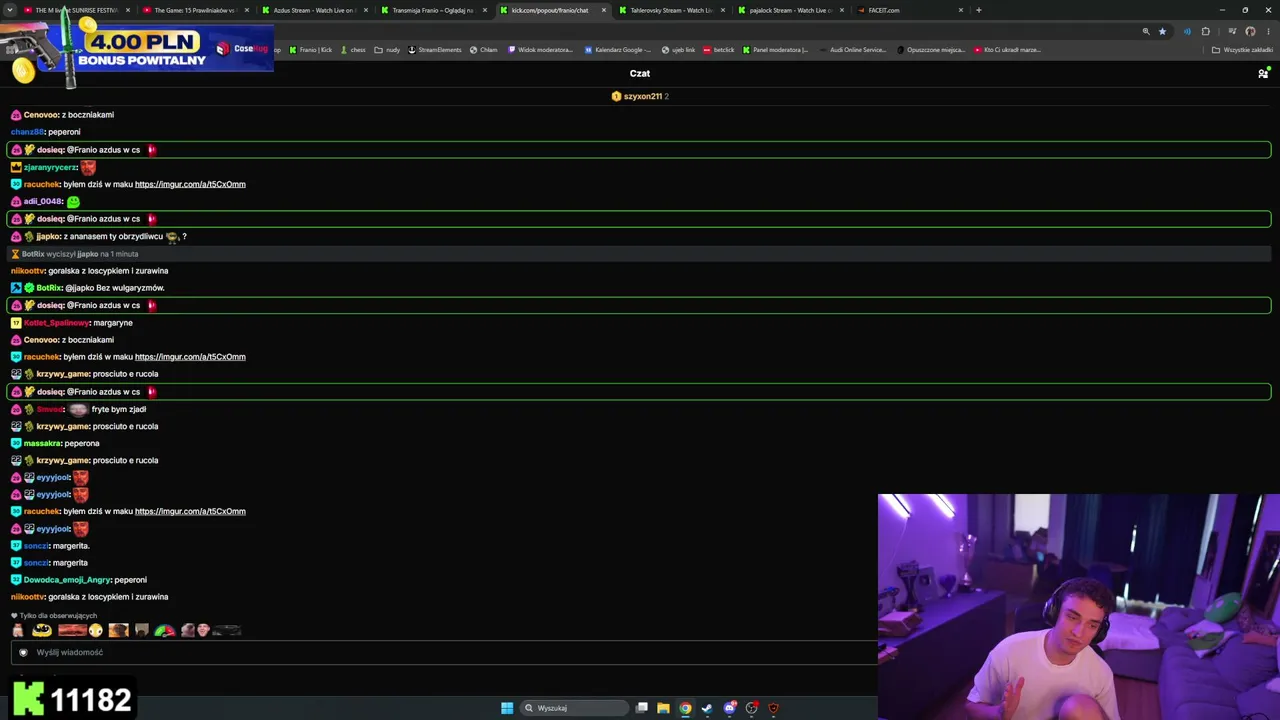This screenshot has height=720, width=1280.
Task: Switch to Tahlerovsky Stream tab
Action: 671,10
